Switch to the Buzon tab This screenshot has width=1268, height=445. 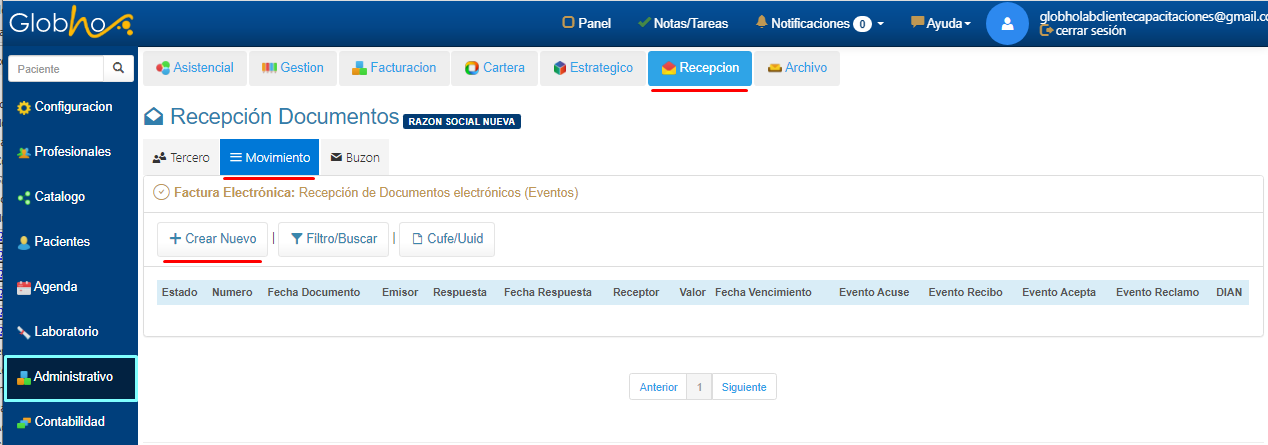click(x=354, y=158)
